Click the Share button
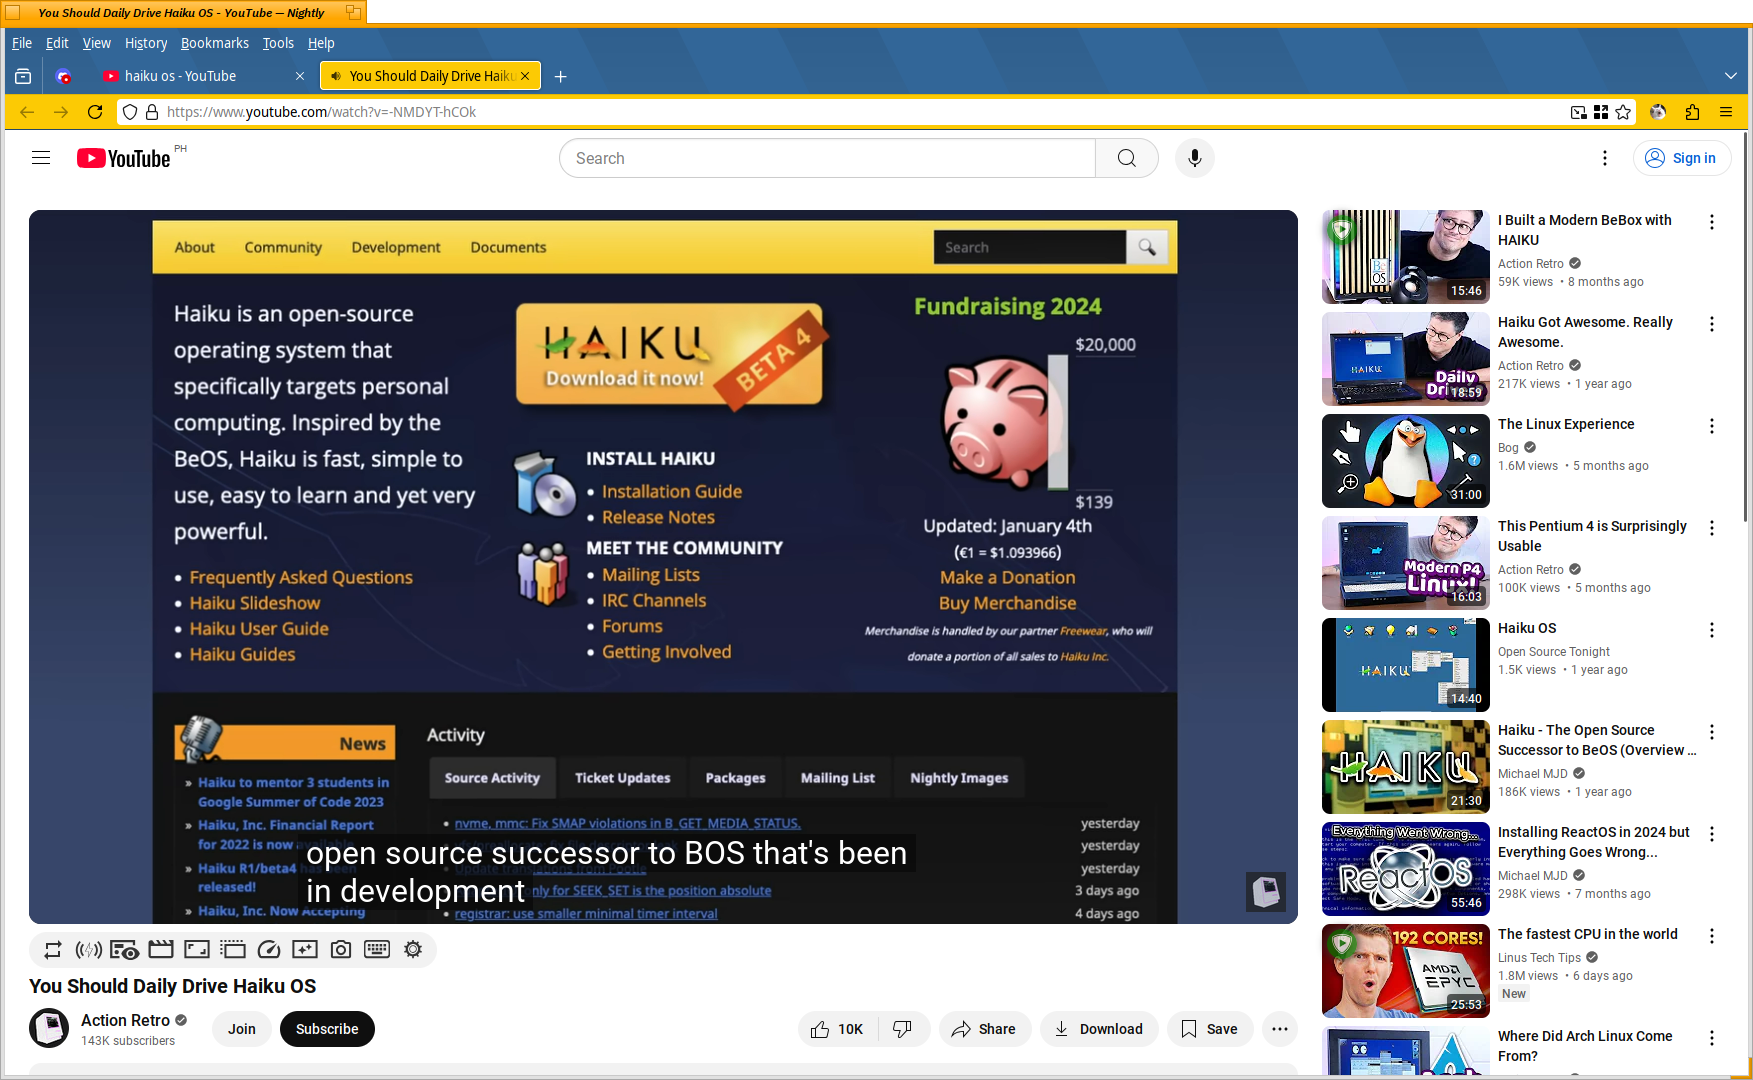 984,1029
